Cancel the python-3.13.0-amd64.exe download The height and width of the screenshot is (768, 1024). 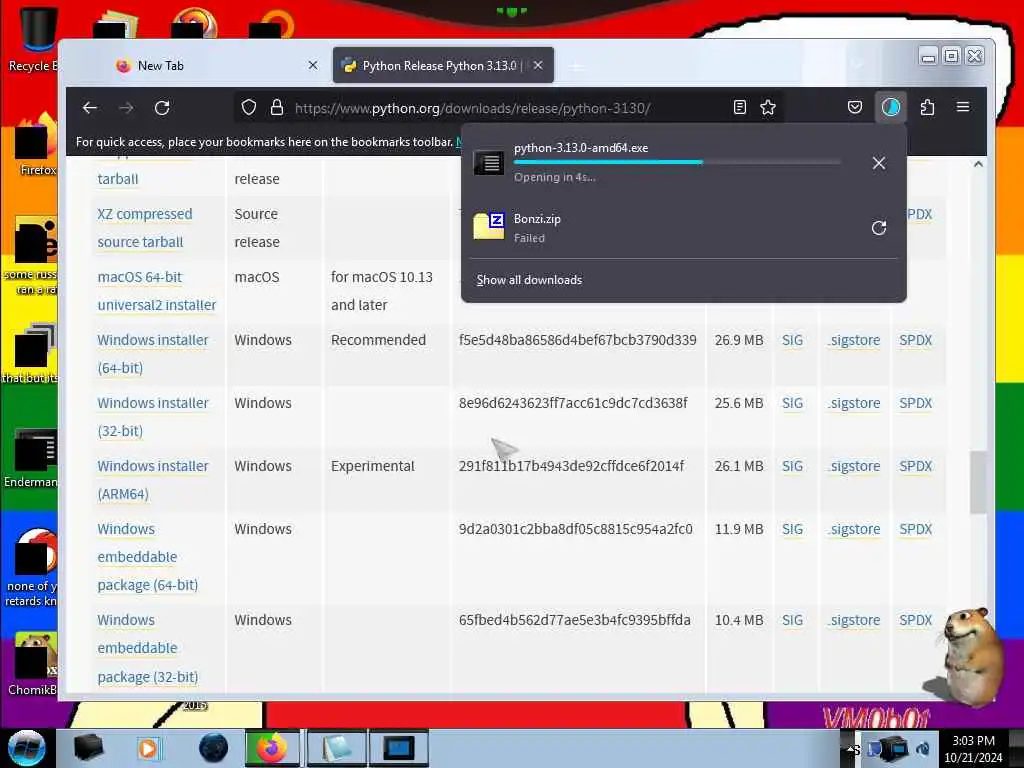879,163
